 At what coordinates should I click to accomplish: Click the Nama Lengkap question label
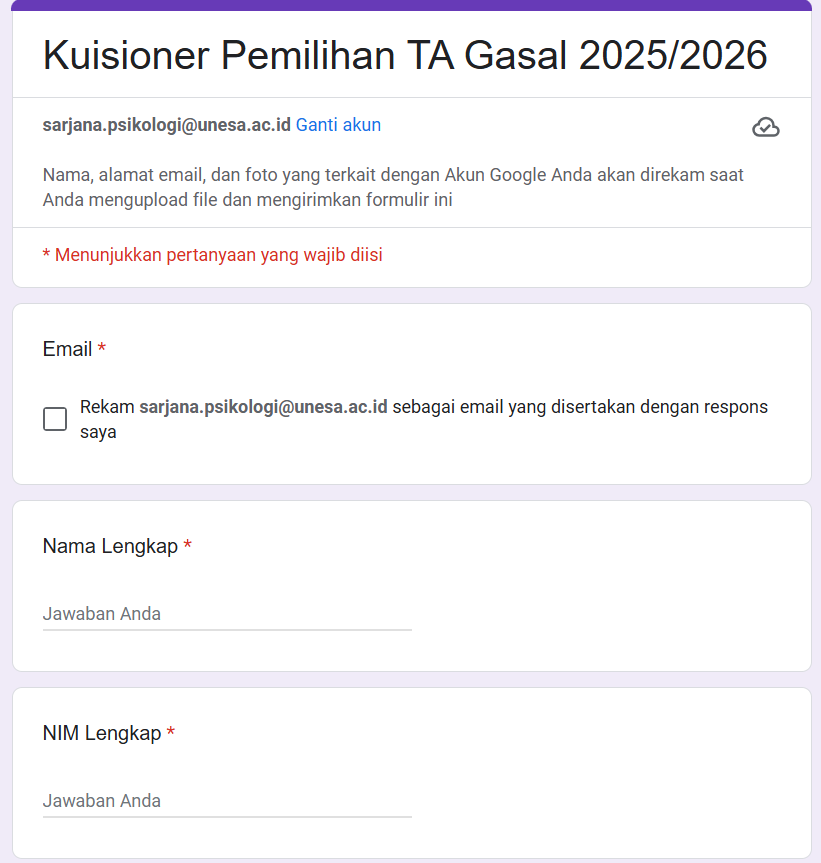pyautogui.click(x=110, y=546)
